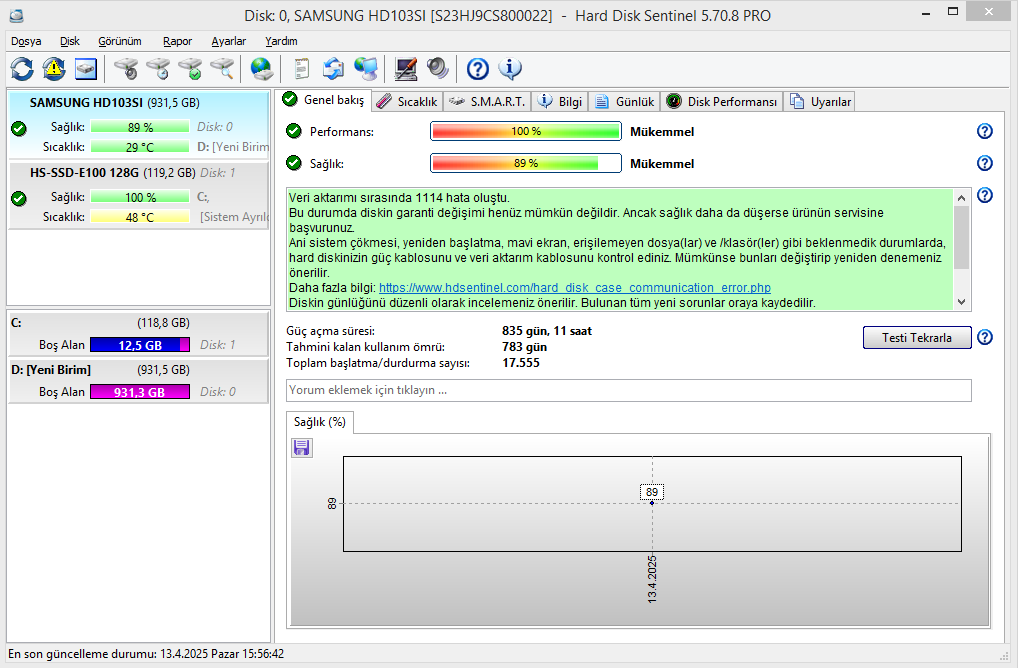Screen dimensions: 1018x668
Task: Open the Disk Performansı tab
Action: click(722, 102)
